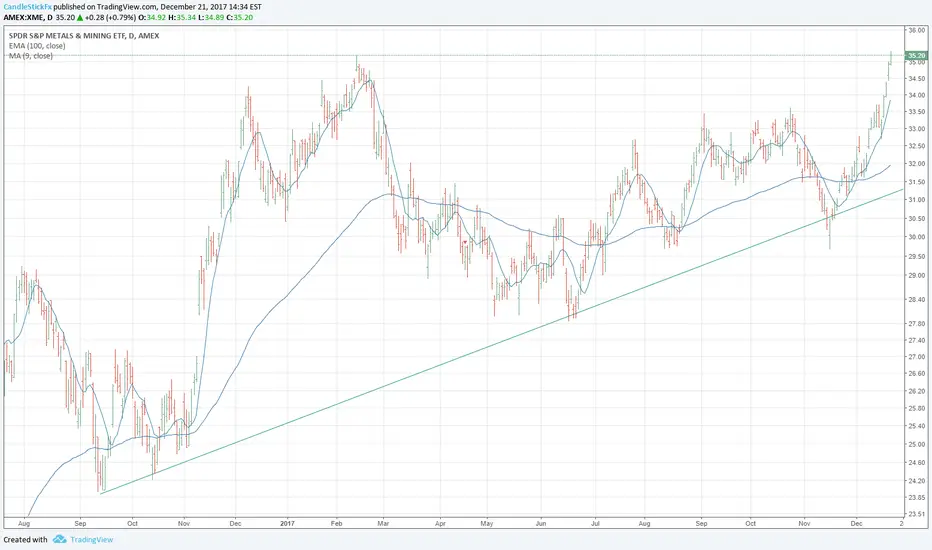Click the May label on the time axis
This screenshot has width=932, height=550.
pos(487,524)
